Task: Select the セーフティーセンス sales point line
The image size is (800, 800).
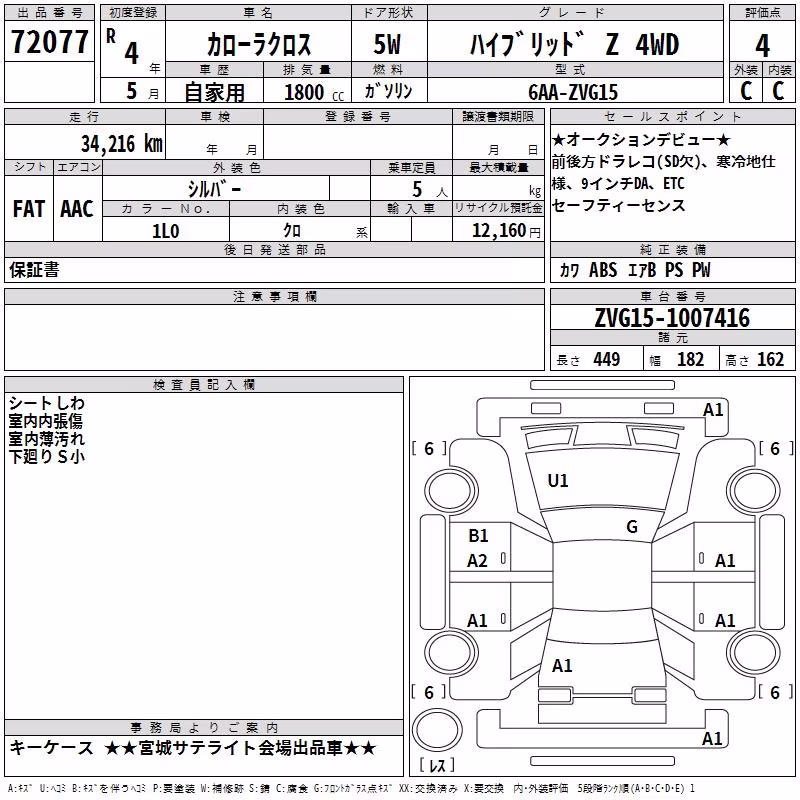Action: (618, 206)
